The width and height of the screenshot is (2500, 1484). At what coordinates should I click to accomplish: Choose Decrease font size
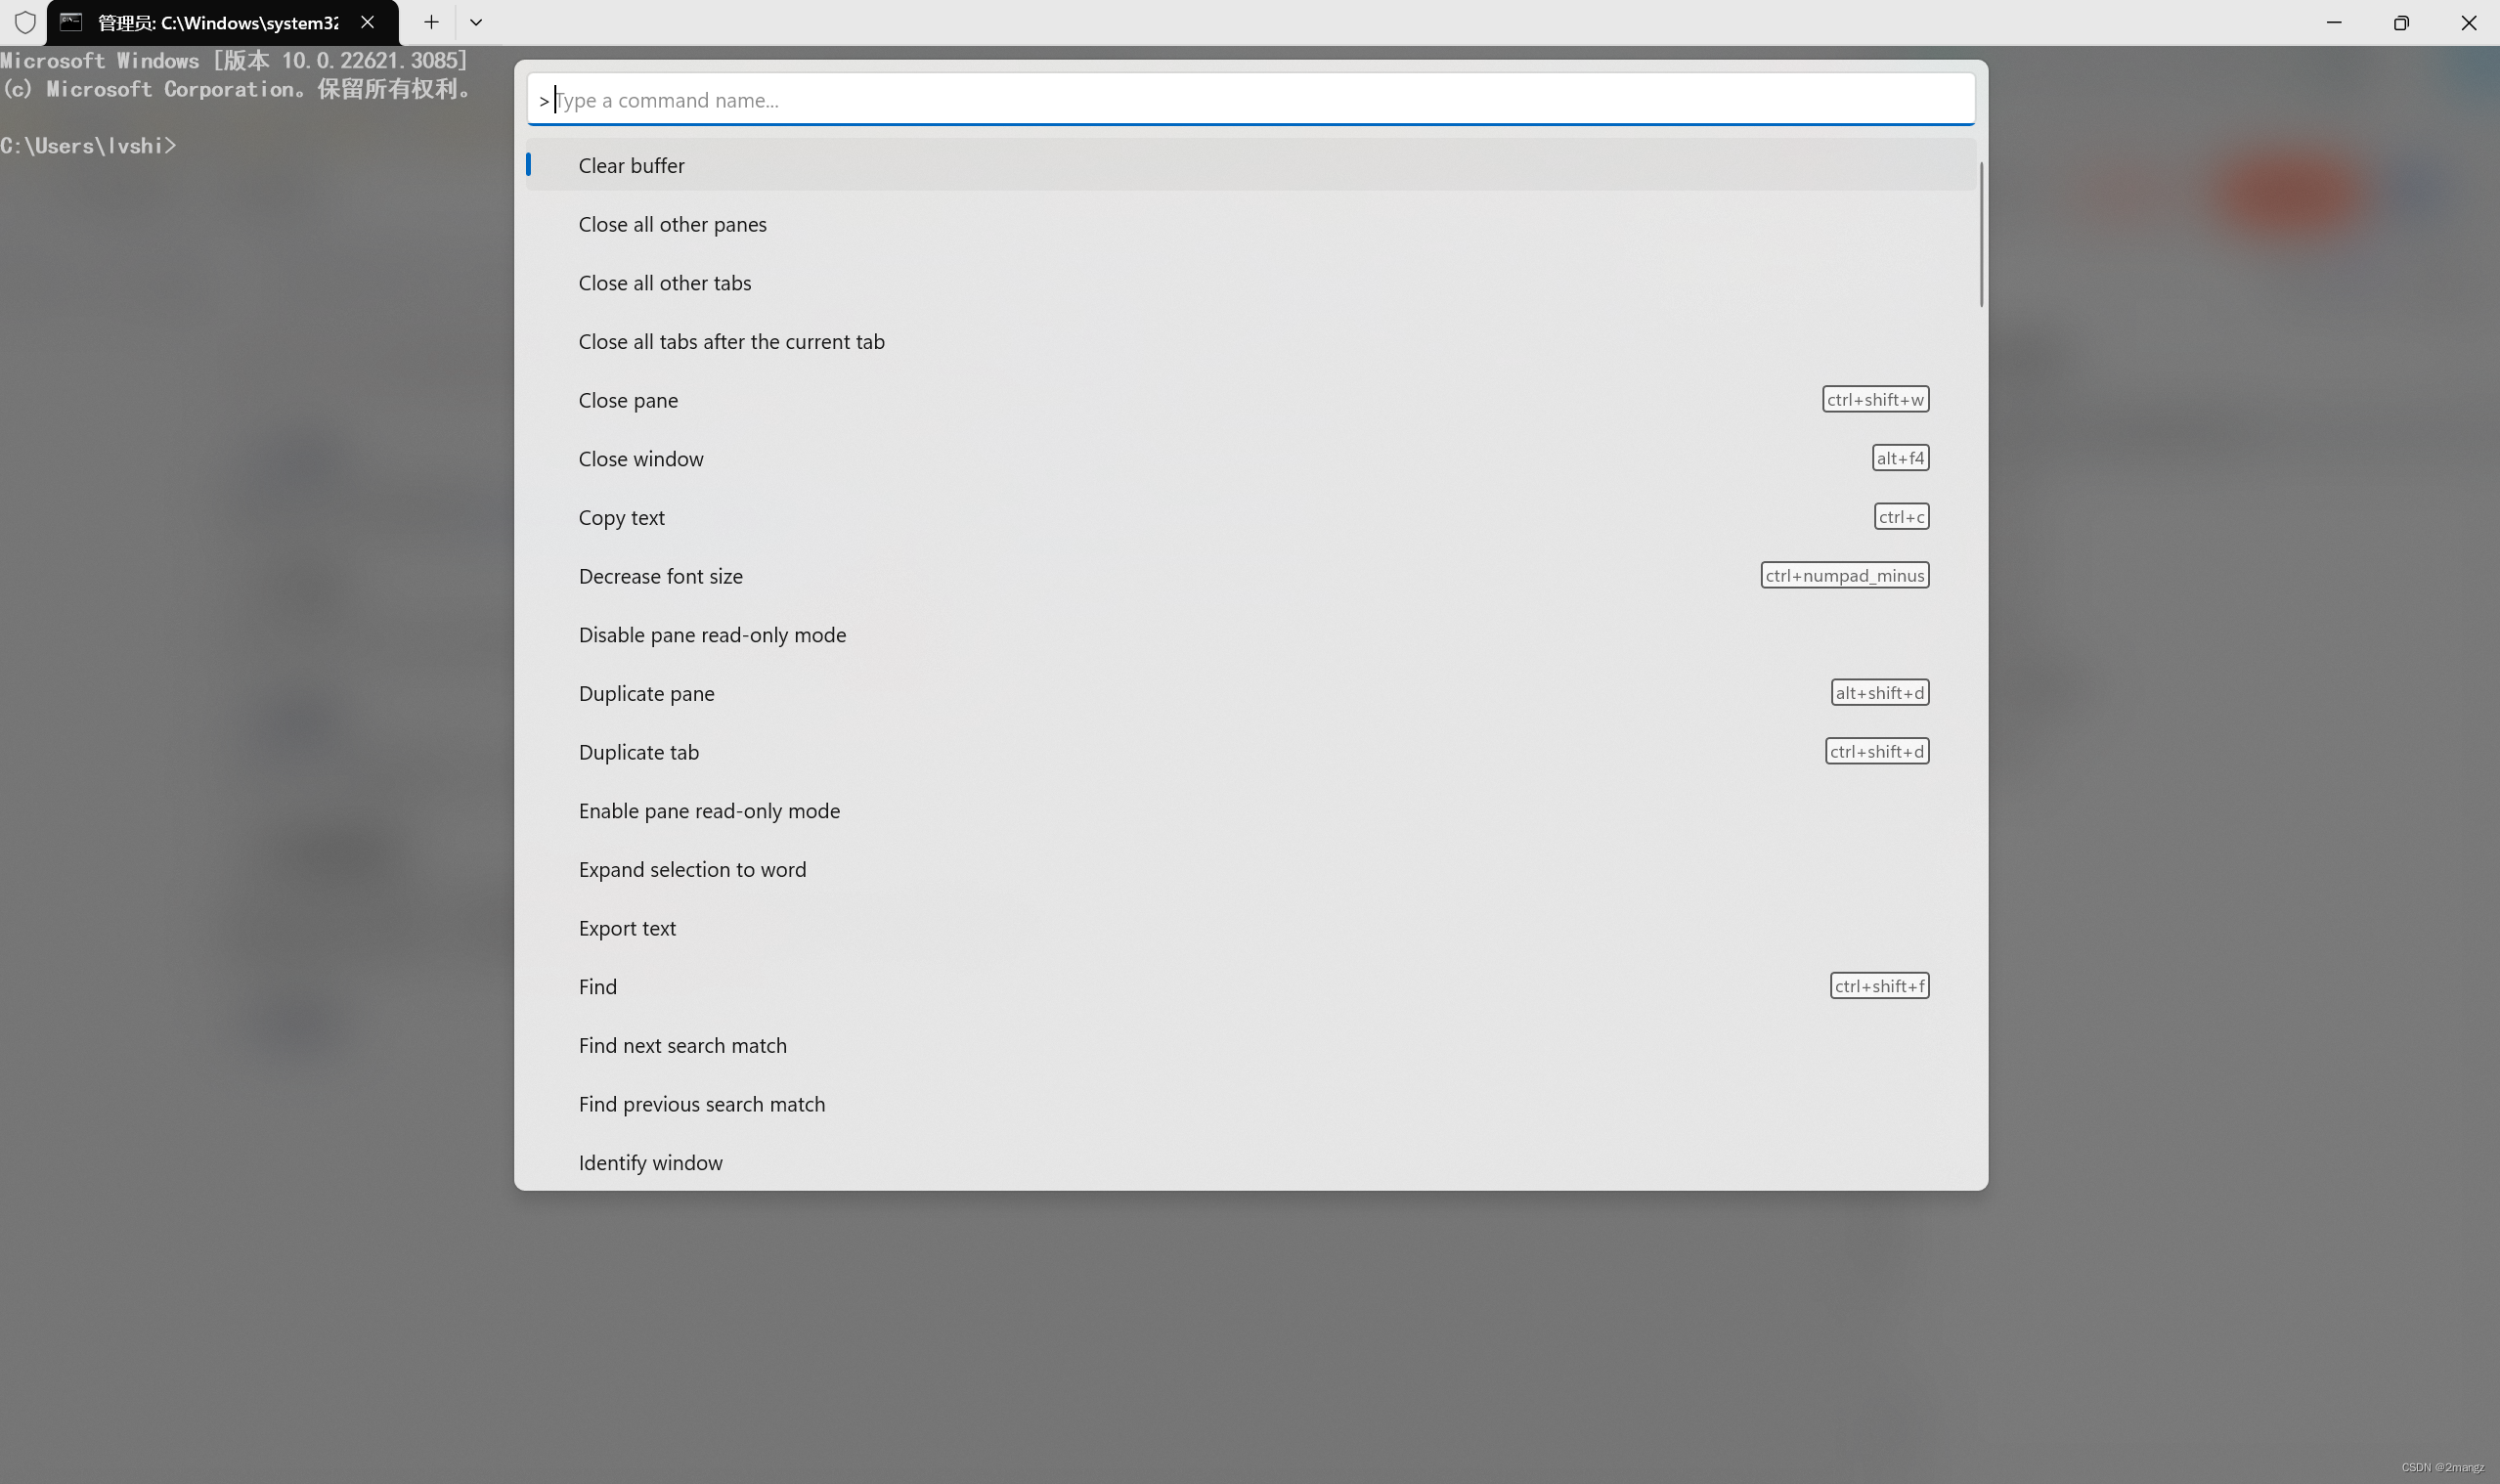point(1250,576)
